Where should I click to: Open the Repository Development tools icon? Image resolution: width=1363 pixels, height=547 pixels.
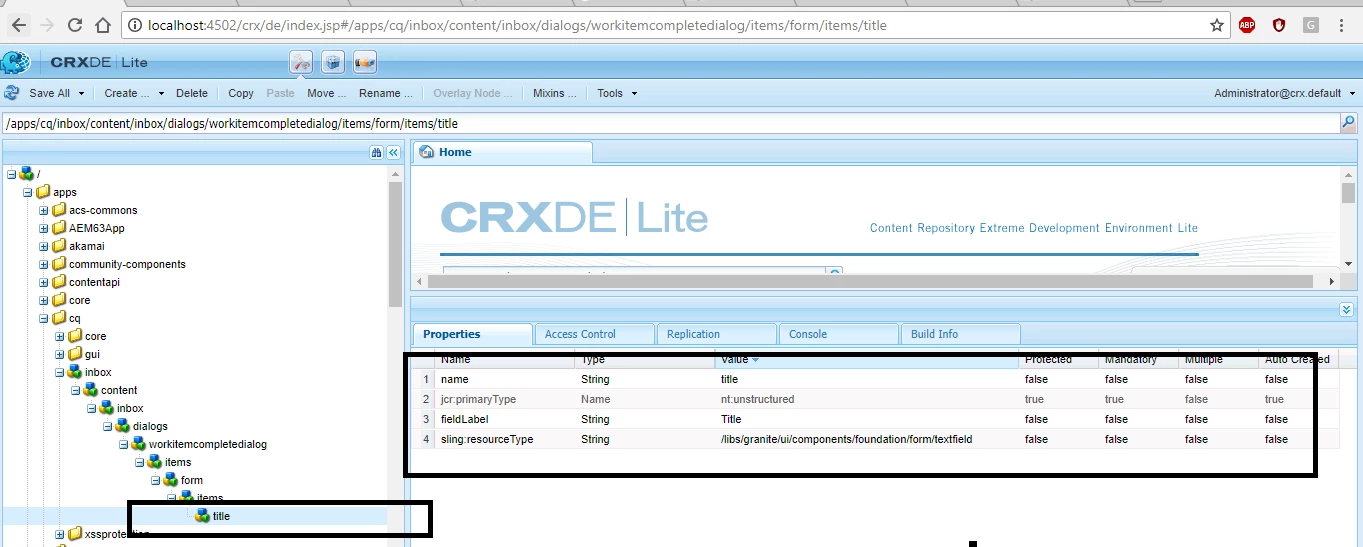pos(301,63)
